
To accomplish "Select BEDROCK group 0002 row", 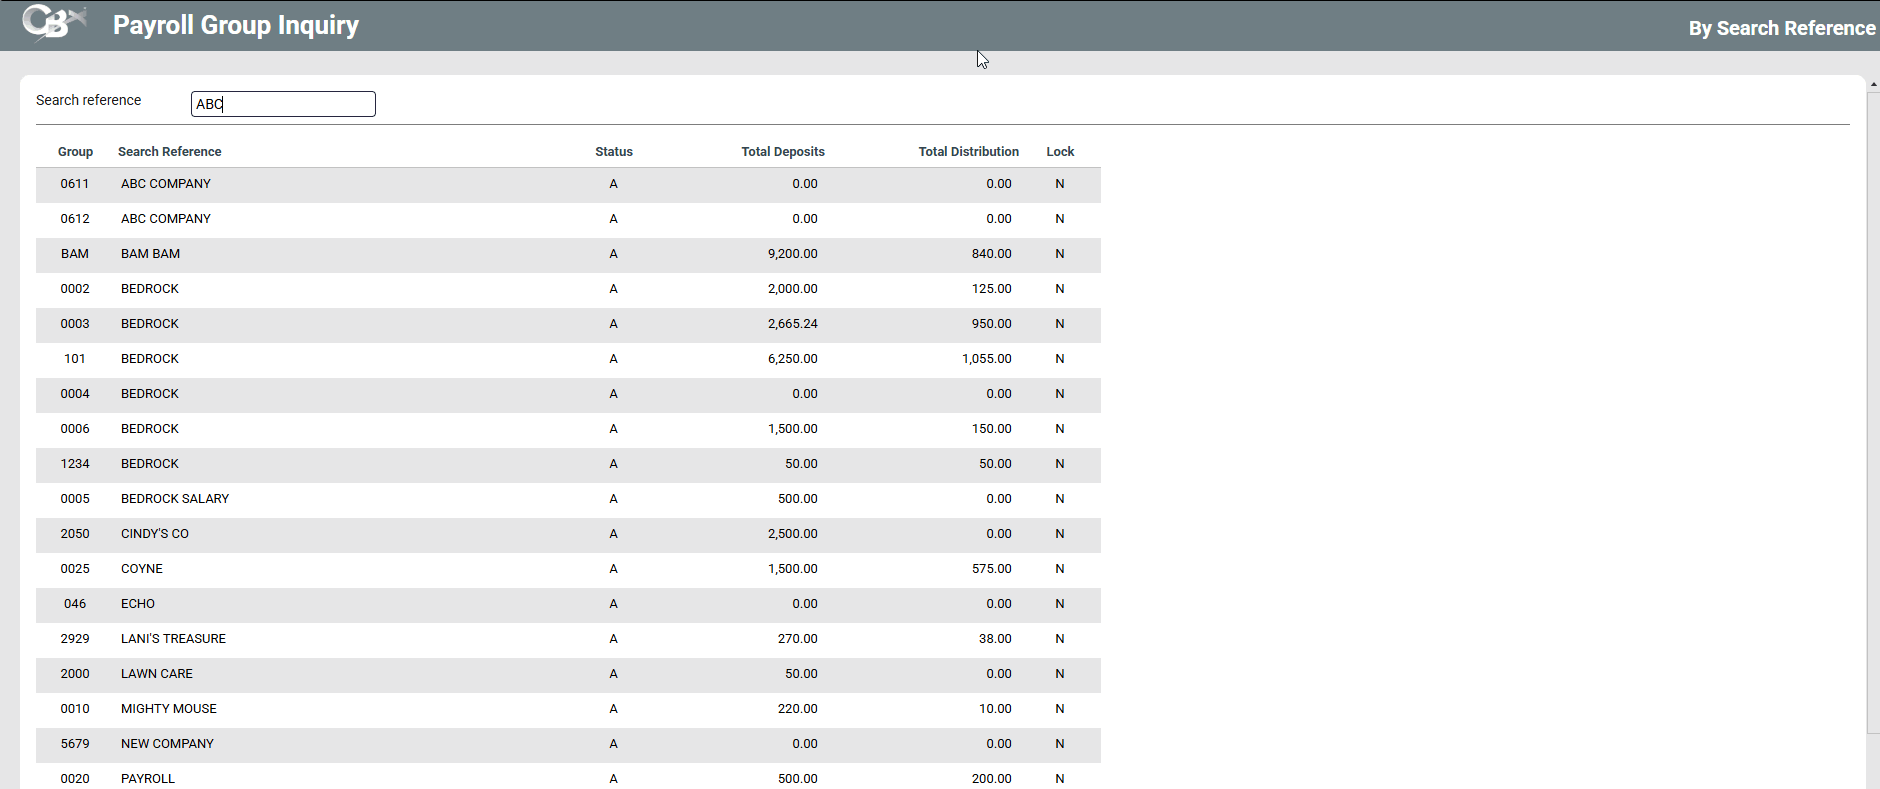I will pos(150,289).
